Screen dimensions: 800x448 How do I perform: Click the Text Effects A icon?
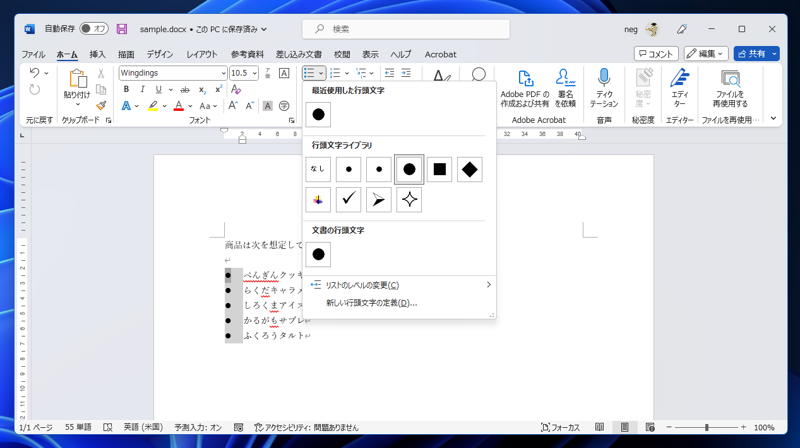126,106
